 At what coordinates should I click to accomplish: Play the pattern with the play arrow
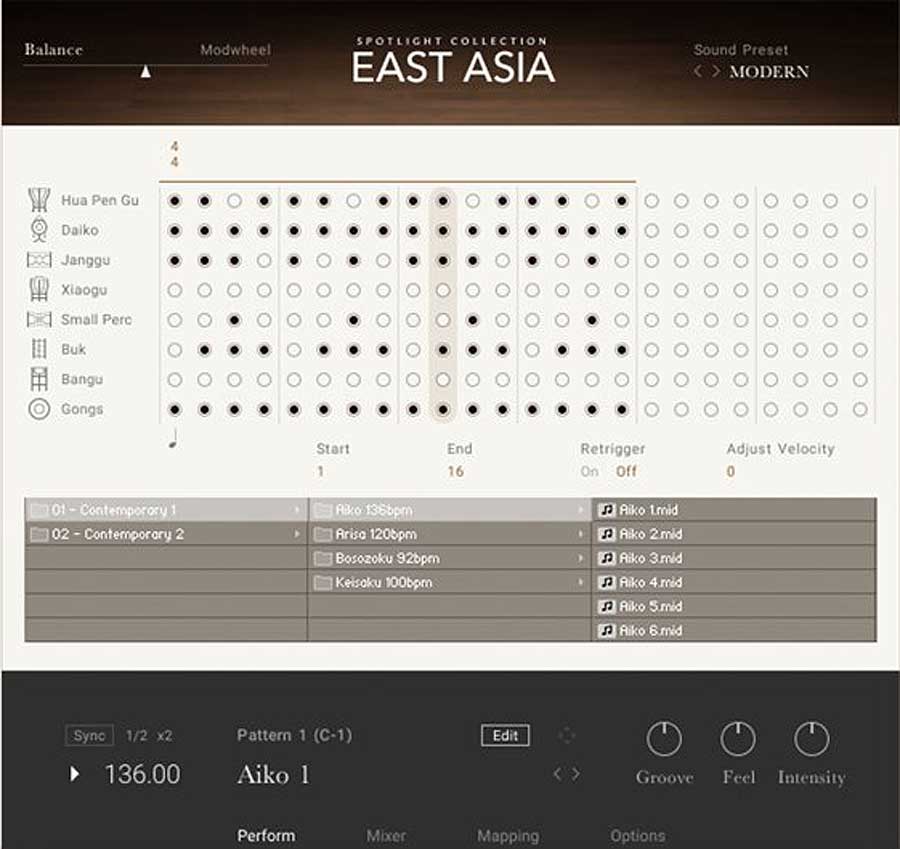pos(74,774)
